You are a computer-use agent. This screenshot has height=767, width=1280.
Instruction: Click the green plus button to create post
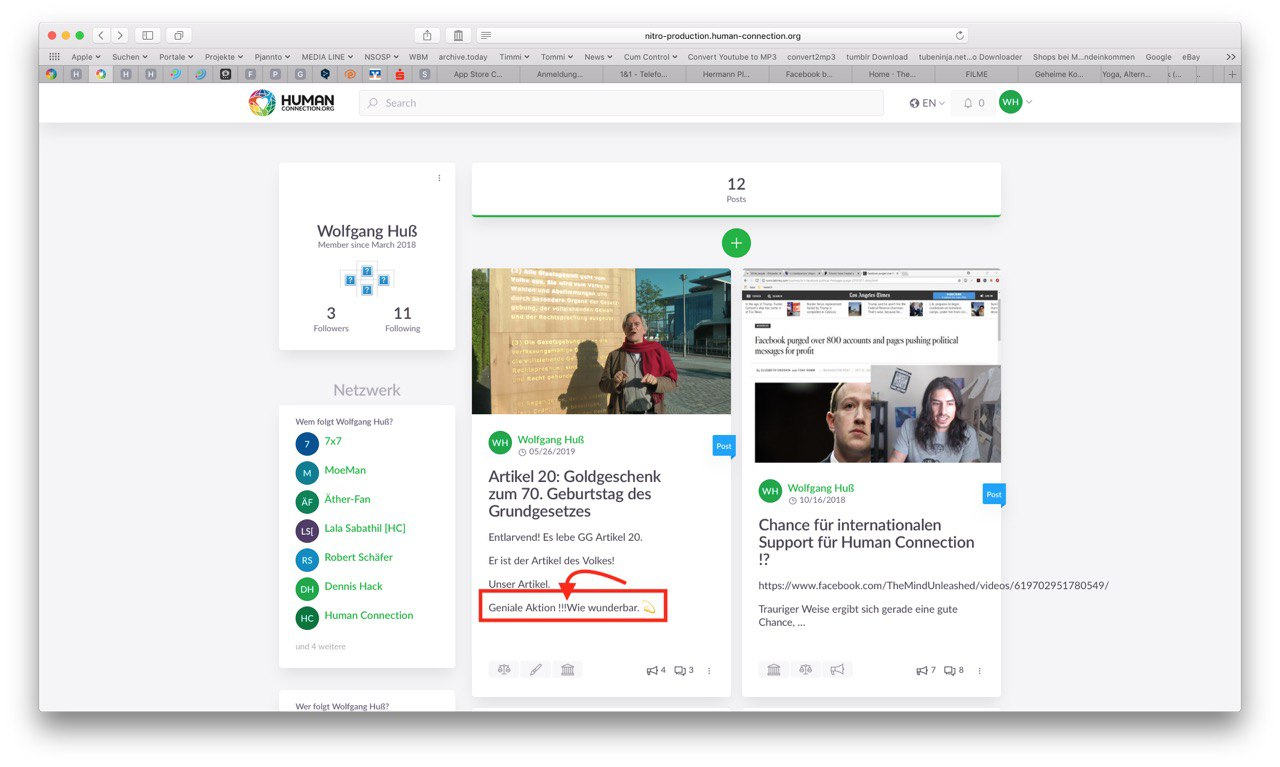pos(736,242)
